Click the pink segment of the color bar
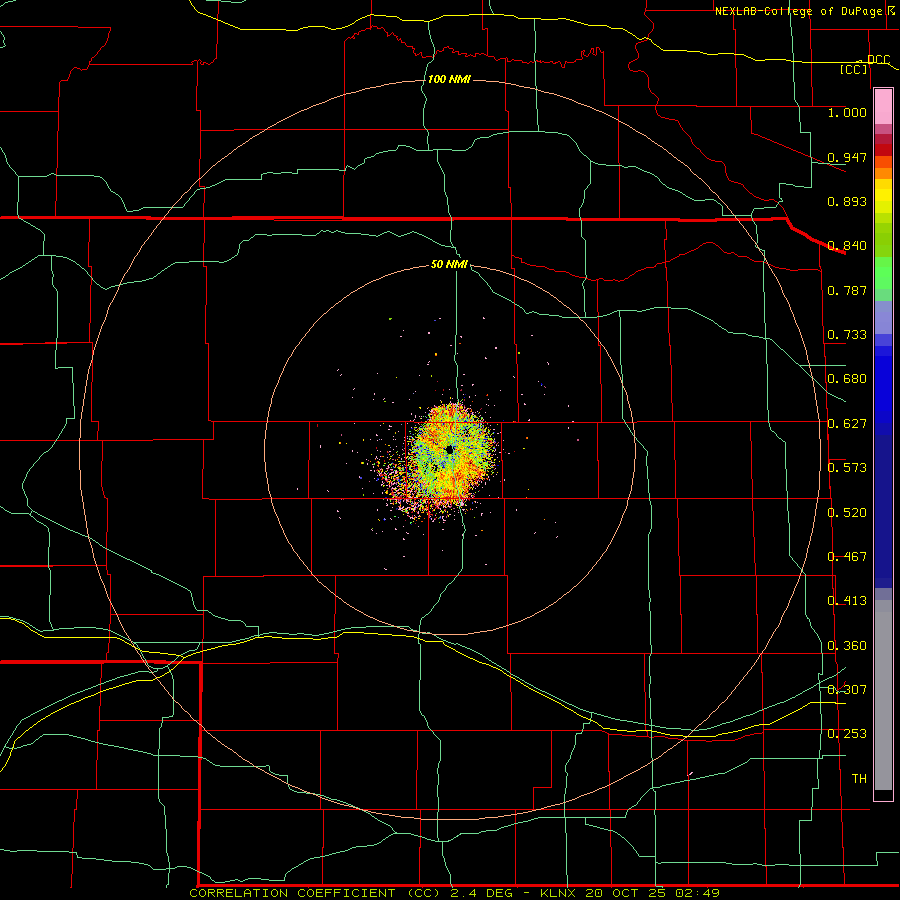The height and width of the screenshot is (900, 900). pyautogui.click(x=883, y=107)
